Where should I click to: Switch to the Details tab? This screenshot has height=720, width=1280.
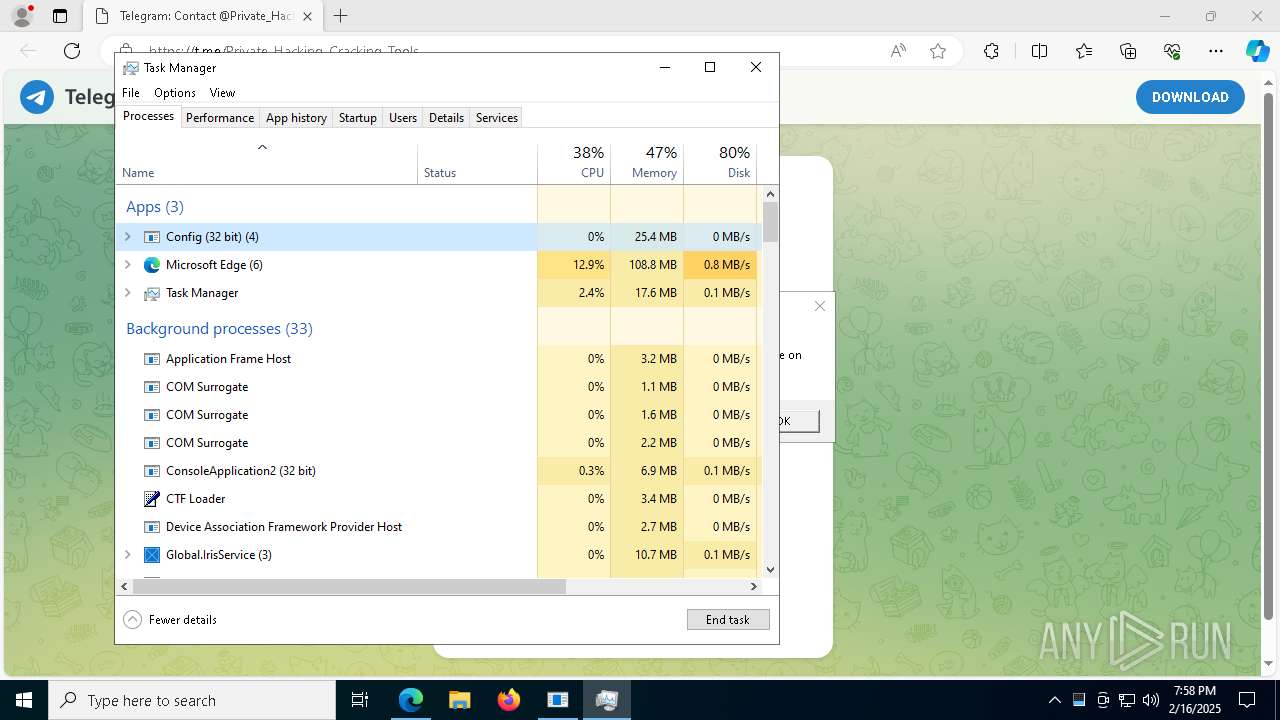click(x=446, y=118)
